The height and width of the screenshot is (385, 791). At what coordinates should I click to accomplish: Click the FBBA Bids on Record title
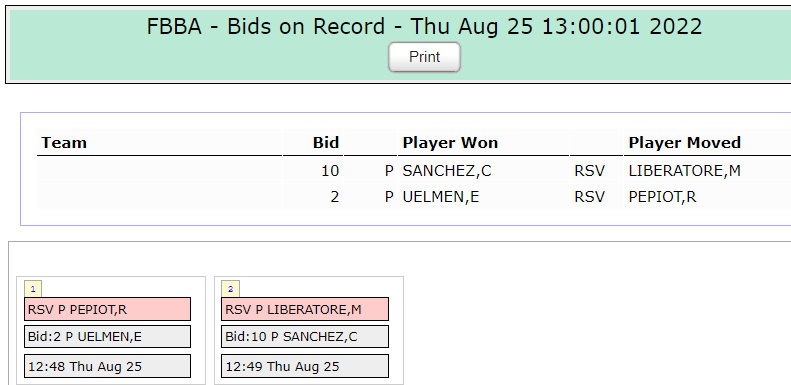point(424,26)
